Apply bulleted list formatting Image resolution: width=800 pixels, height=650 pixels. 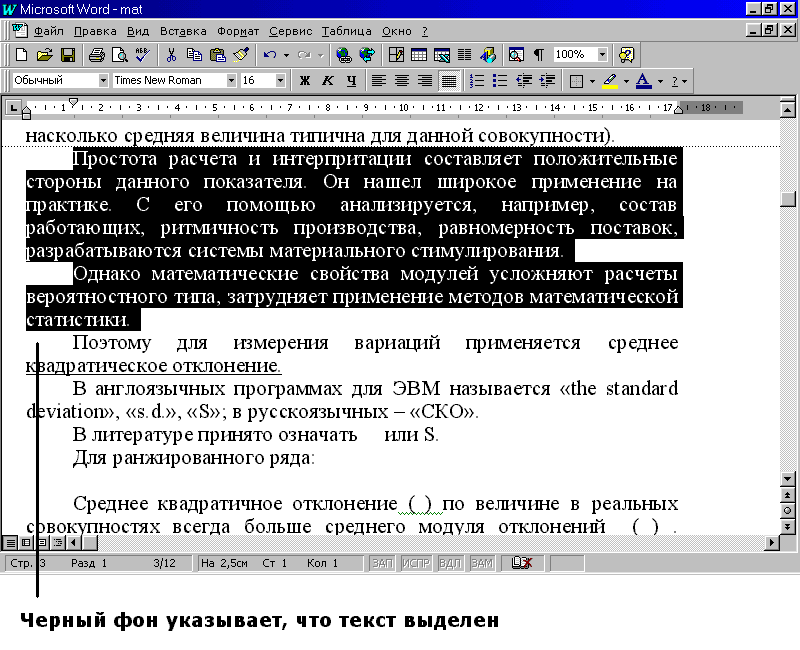coord(500,81)
